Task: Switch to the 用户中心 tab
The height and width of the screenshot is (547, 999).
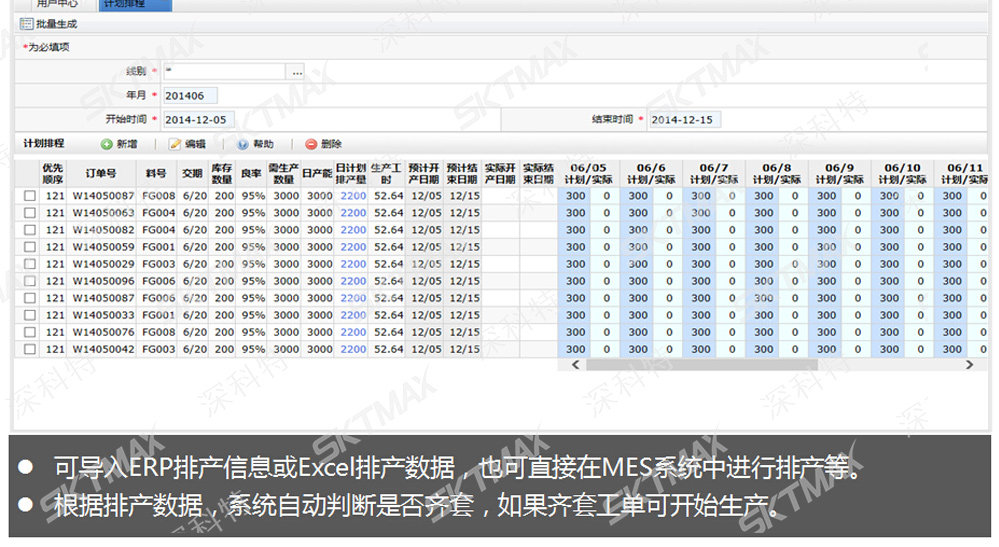Action: click(x=57, y=4)
